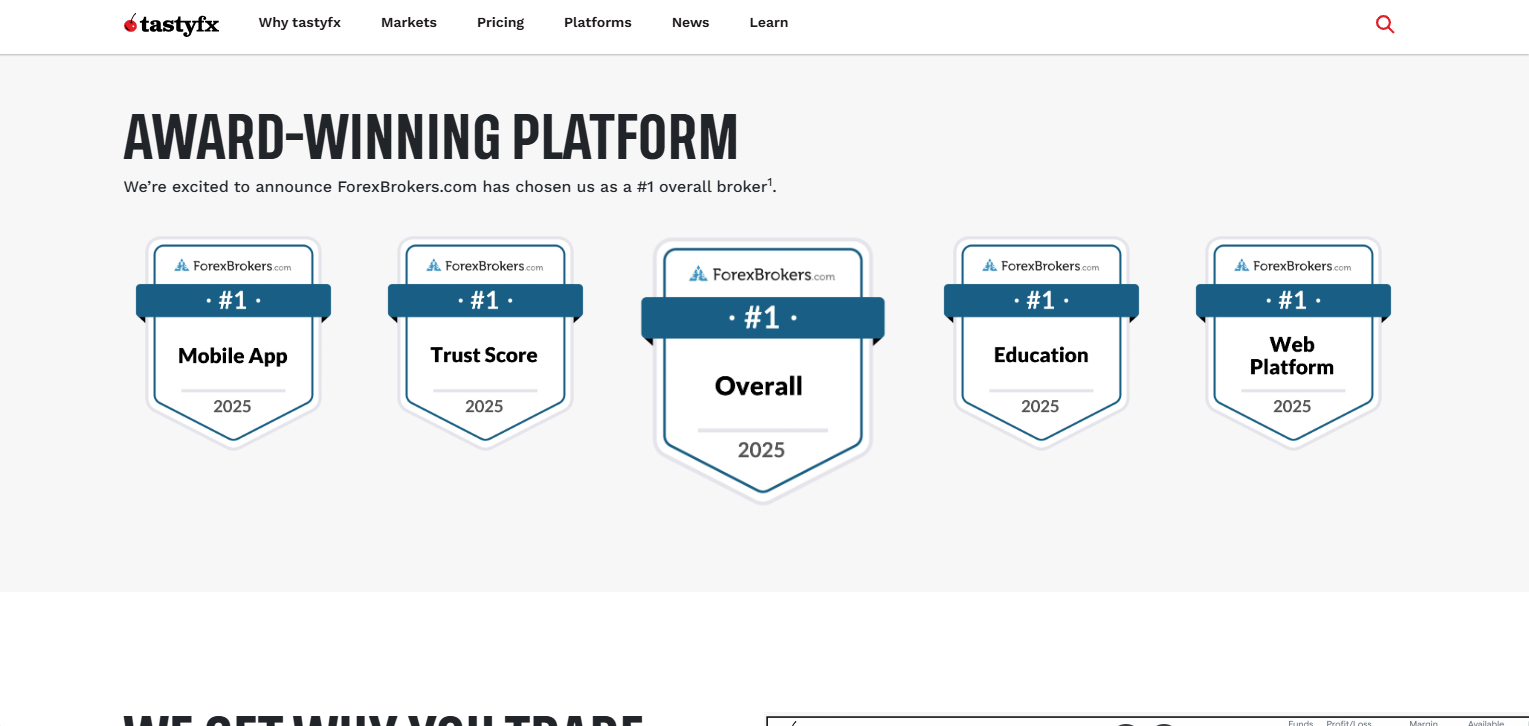1529x726 pixels.
Task: Click the Award-Winning Platform heading
Action: (431, 137)
